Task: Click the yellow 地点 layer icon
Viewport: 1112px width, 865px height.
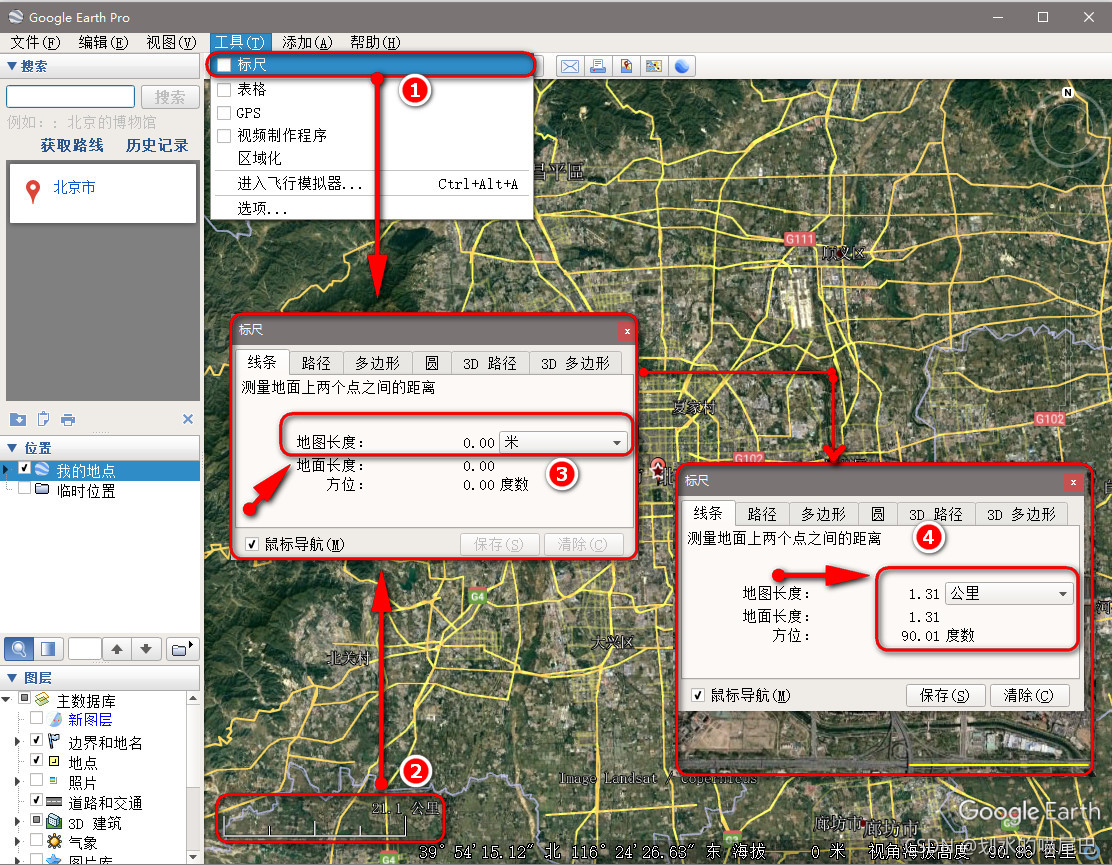Action: tap(54, 761)
